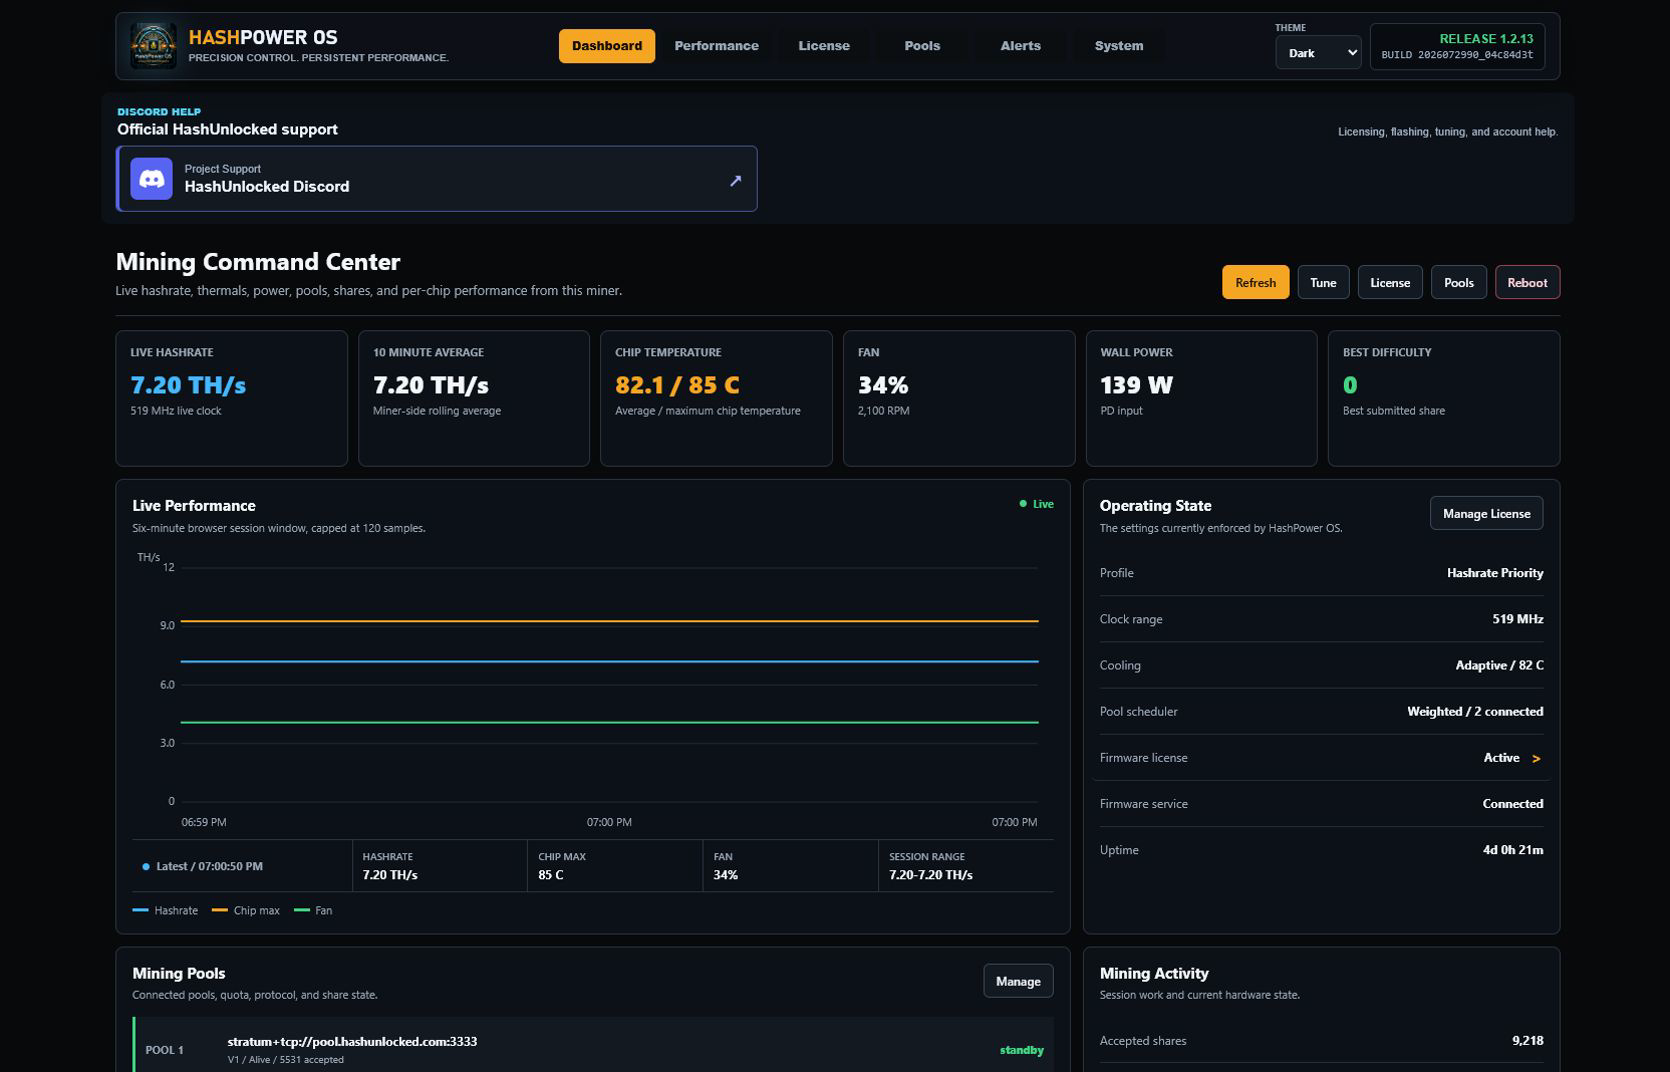Viewport: 1670px width, 1072px height.
Task: Click the Accepted shares 9,218 value
Action: click(1527, 1041)
